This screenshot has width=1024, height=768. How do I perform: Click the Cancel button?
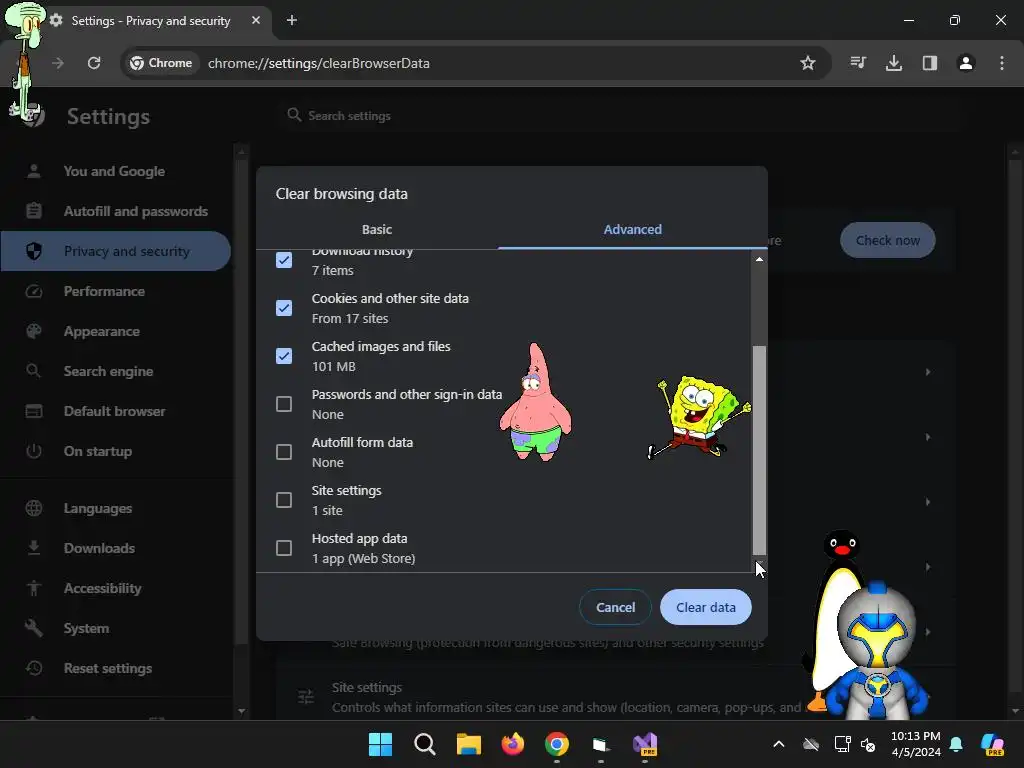615,607
